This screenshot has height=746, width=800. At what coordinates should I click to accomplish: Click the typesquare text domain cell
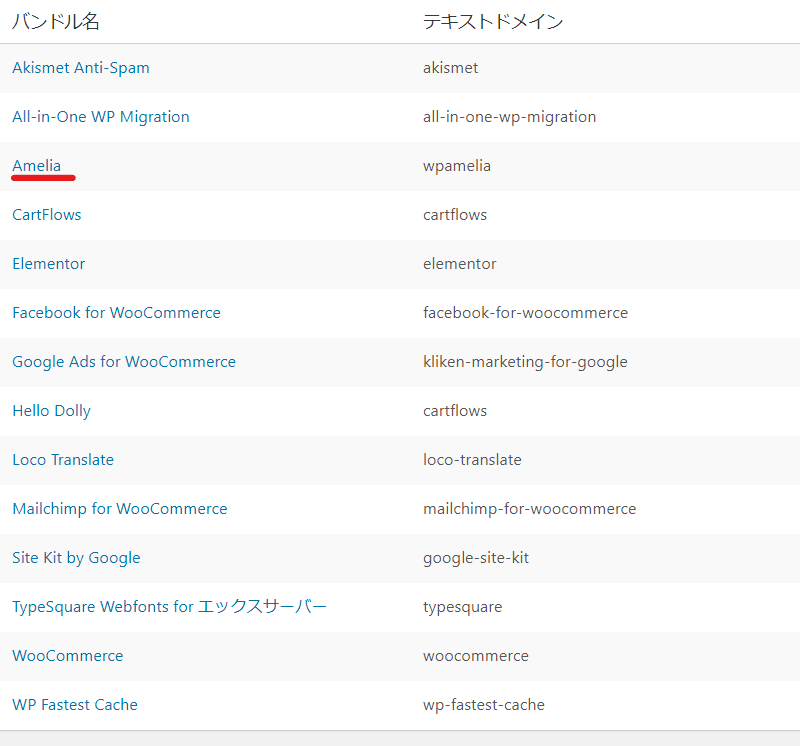coord(462,607)
